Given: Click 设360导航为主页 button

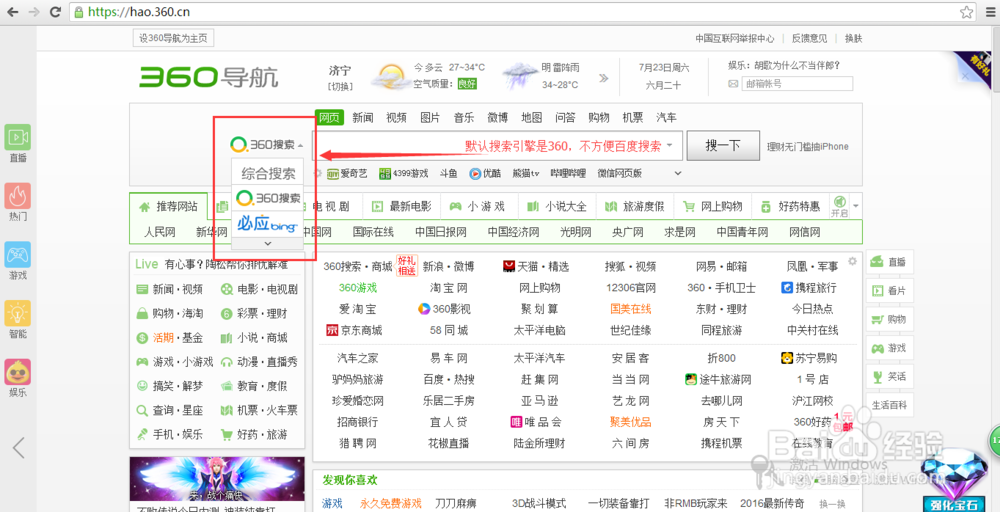Looking at the screenshot, I should coord(173,38).
